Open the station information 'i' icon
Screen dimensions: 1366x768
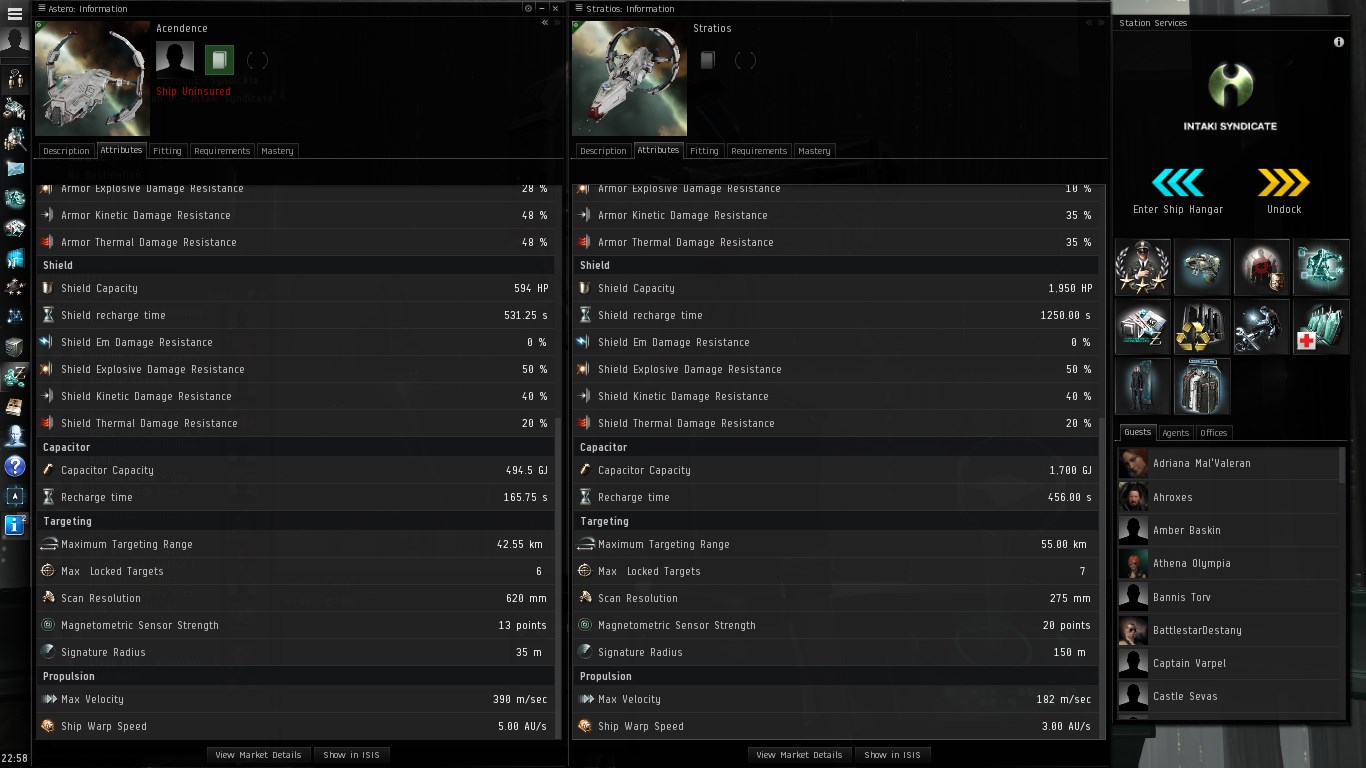click(x=1339, y=42)
